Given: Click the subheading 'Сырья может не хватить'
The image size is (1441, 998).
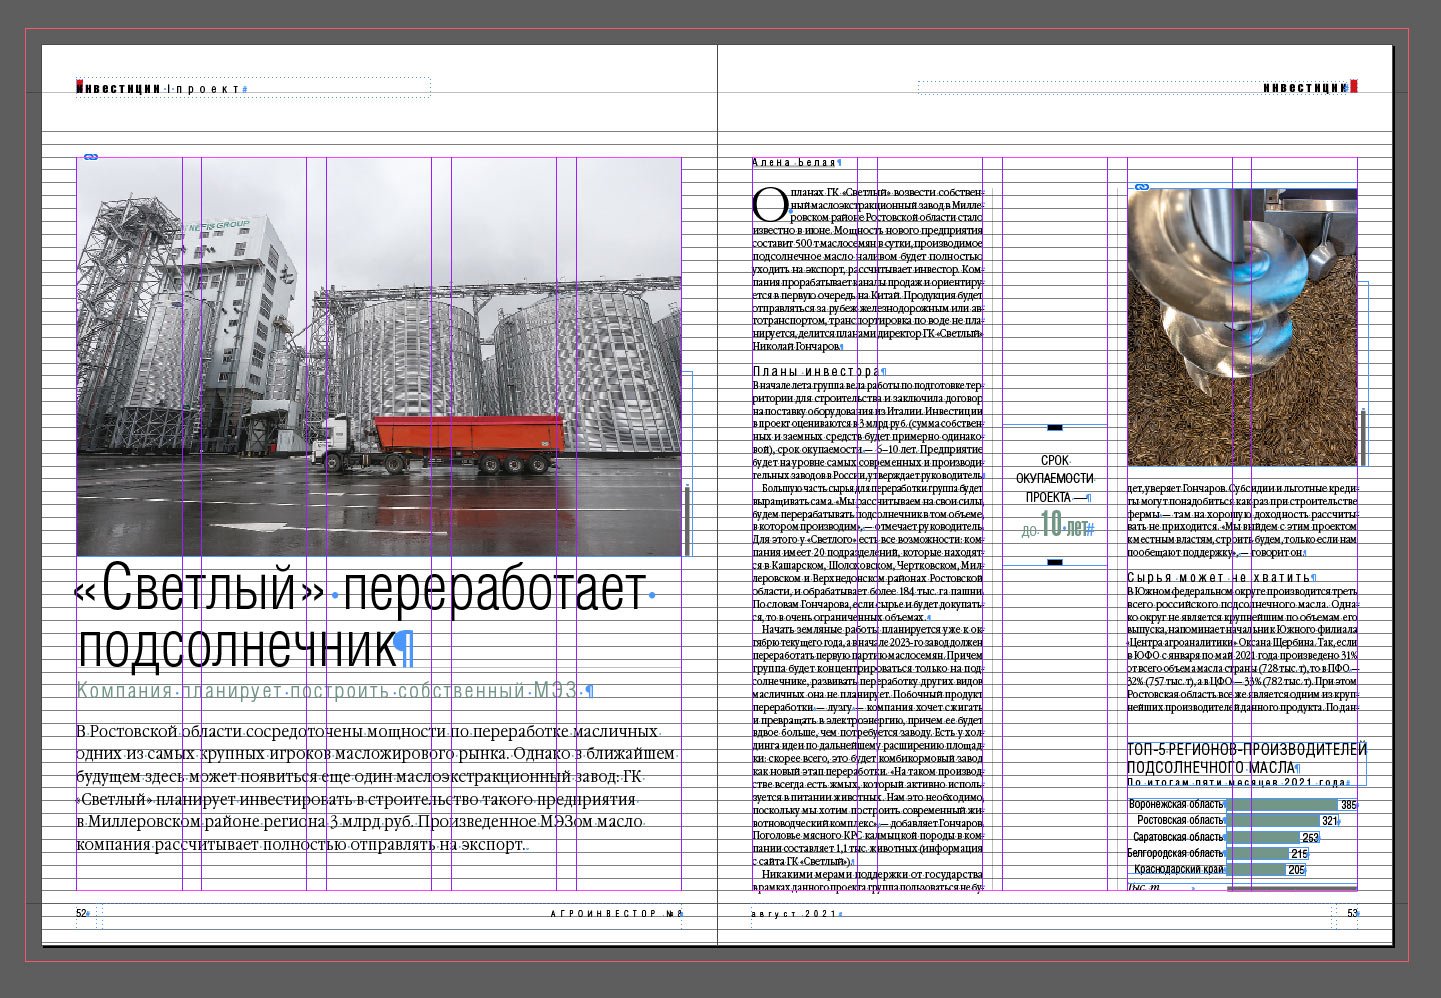Looking at the screenshot, I should (x=1218, y=578).
